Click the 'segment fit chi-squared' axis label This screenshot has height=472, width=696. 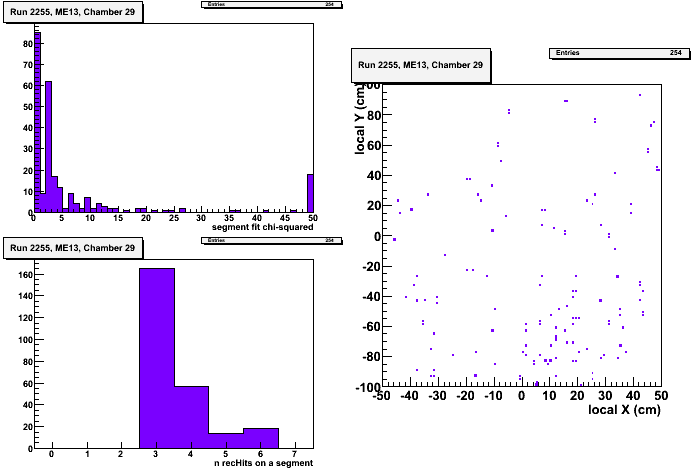point(262,227)
